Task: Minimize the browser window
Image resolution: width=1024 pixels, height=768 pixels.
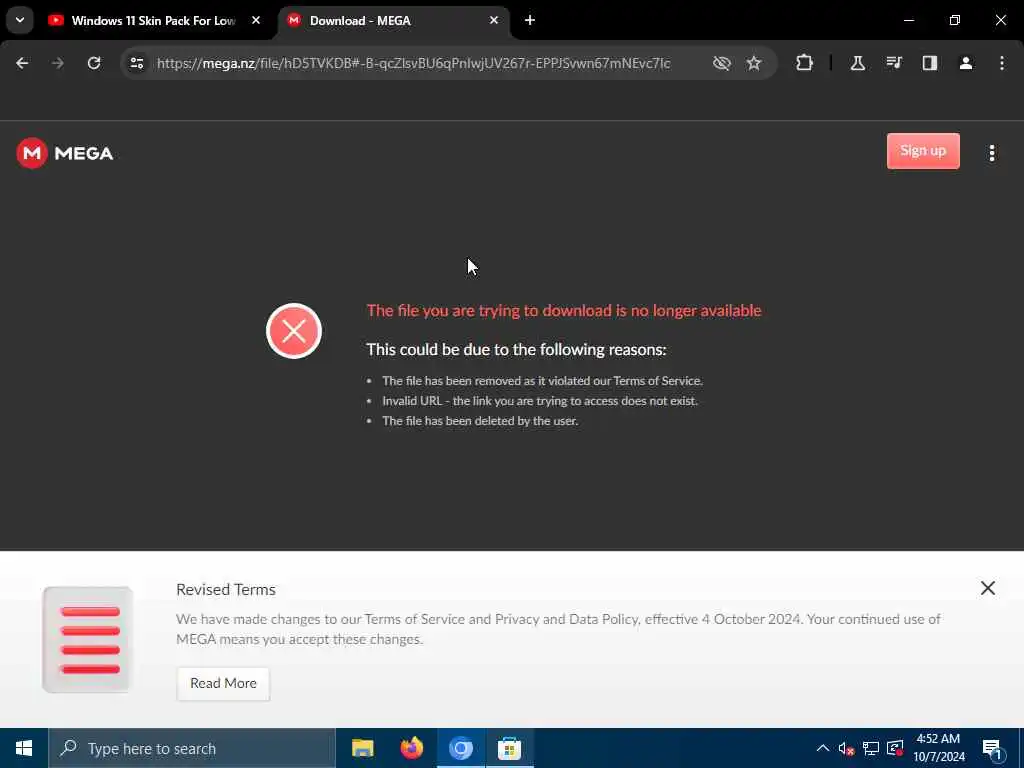Action: pos(908,20)
